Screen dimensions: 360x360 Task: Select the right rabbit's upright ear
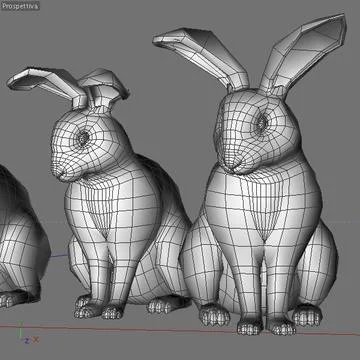(x=303, y=53)
